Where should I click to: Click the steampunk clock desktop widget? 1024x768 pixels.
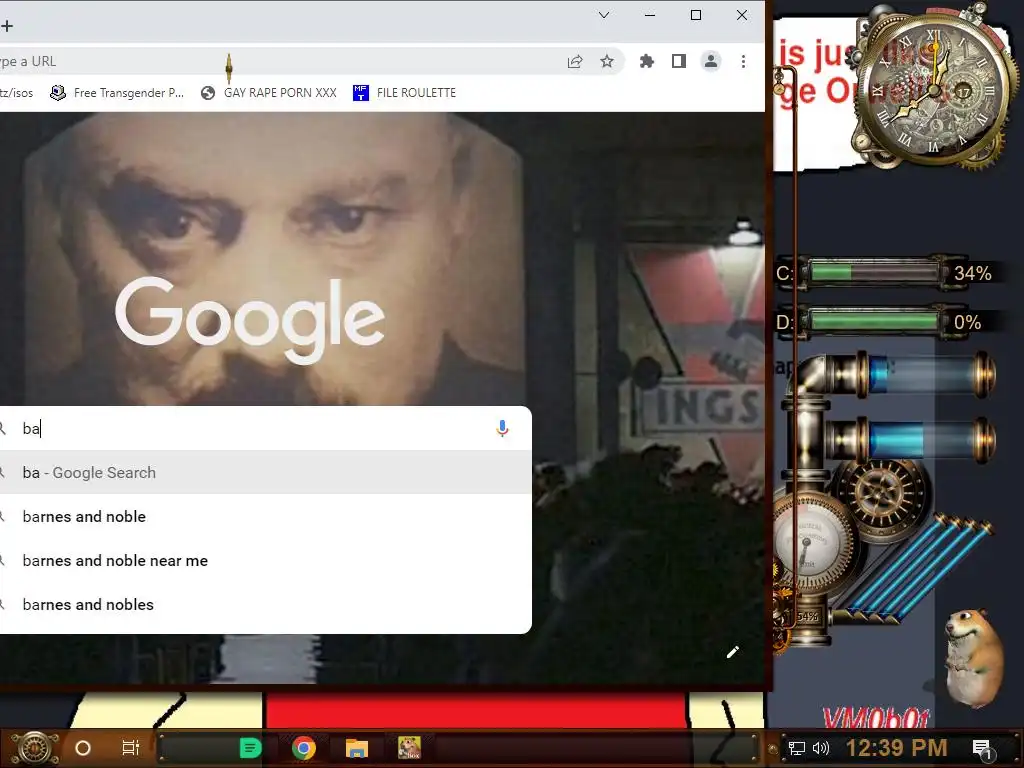[934, 88]
